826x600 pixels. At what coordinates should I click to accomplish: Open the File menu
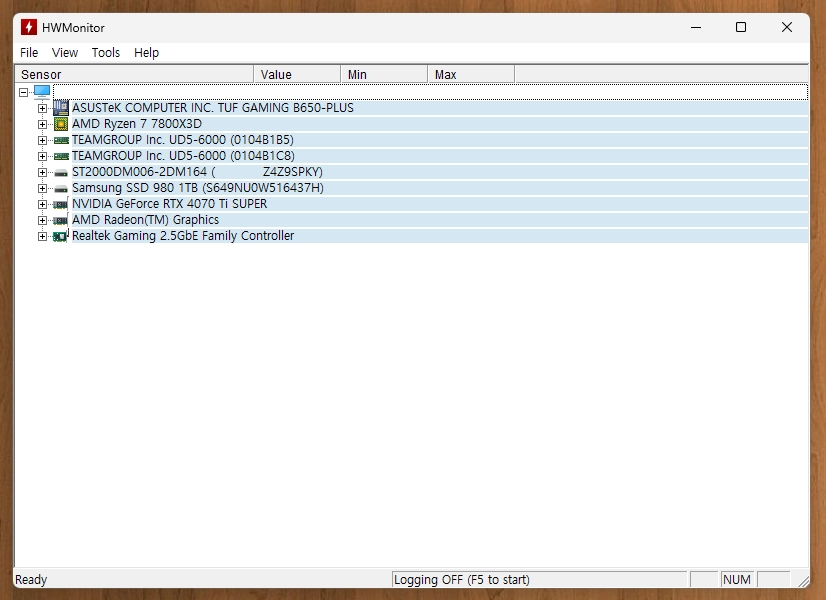(29, 53)
